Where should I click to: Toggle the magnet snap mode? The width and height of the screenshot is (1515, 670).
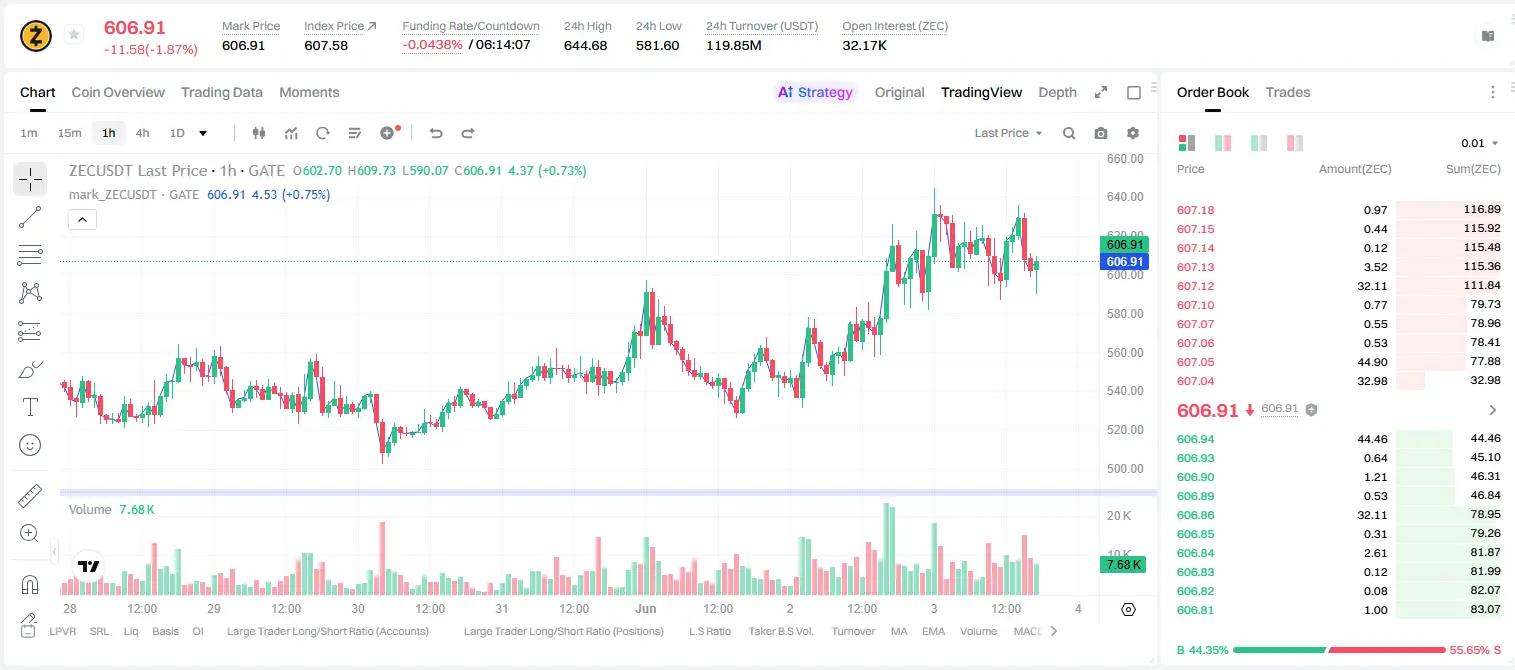[x=30, y=584]
